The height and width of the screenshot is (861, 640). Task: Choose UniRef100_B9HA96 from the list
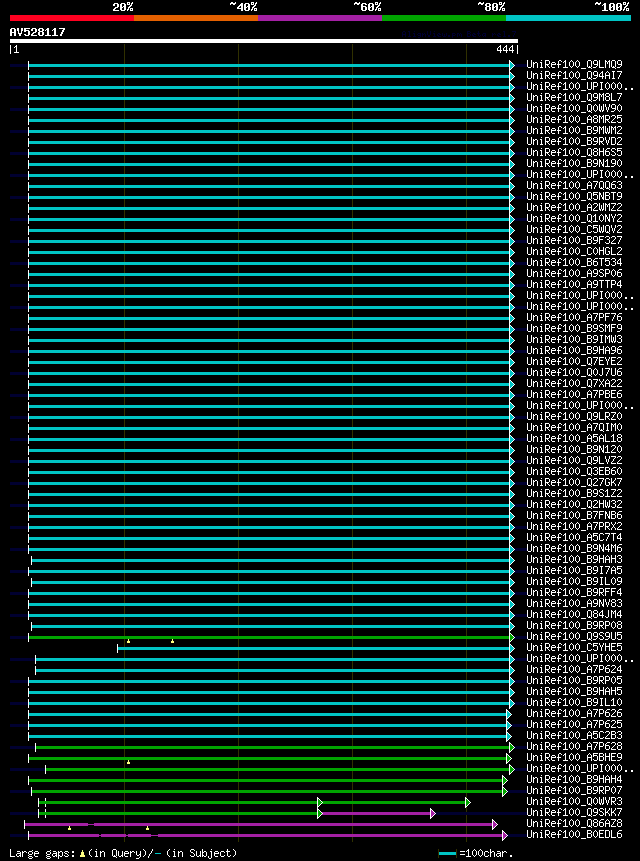[x=574, y=350]
